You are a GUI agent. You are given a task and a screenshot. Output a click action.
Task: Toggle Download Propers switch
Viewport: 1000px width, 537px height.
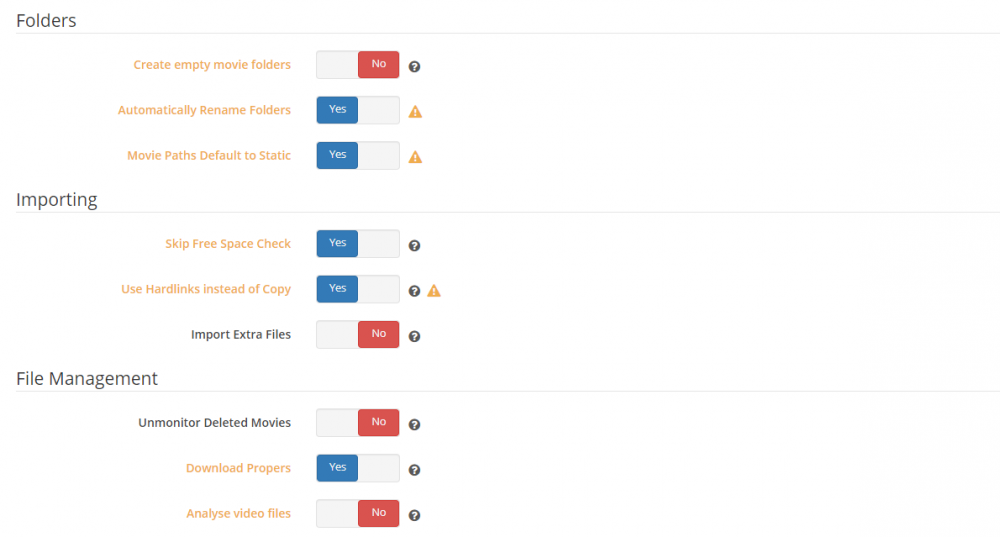358,468
